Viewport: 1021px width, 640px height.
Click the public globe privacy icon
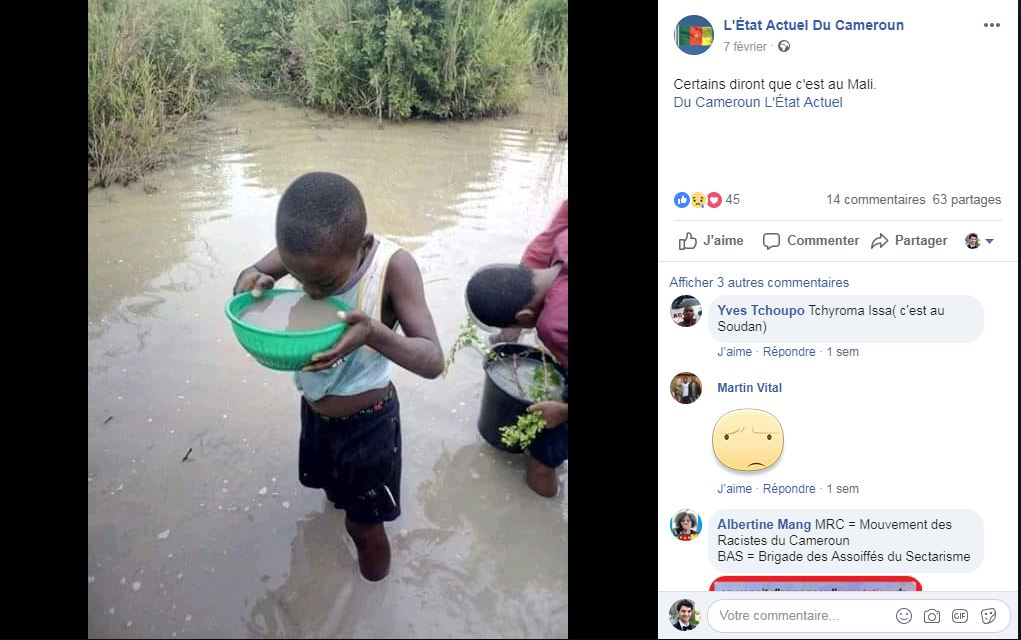pyautogui.click(x=784, y=46)
